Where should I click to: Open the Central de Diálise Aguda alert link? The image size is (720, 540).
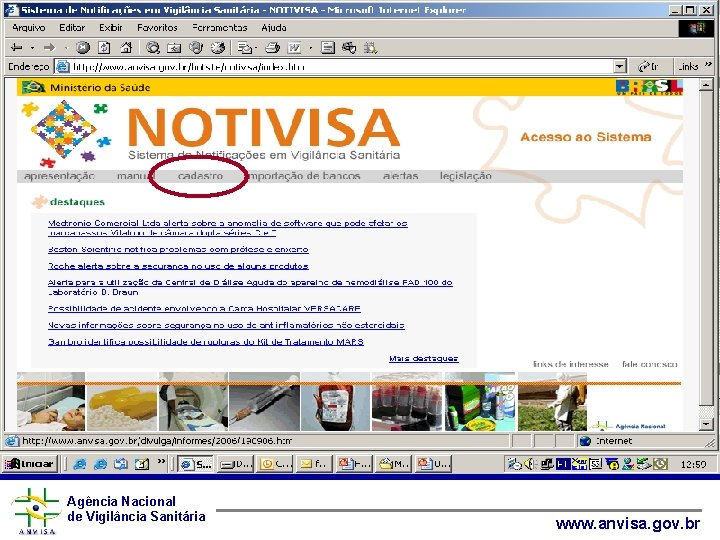(250, 287)
